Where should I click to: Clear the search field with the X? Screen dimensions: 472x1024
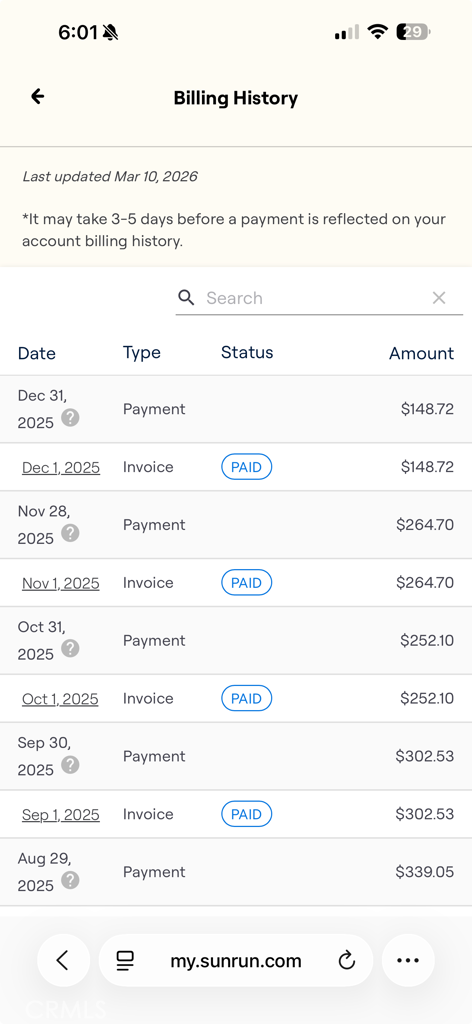pyautogui.click(x=439, y=298)
